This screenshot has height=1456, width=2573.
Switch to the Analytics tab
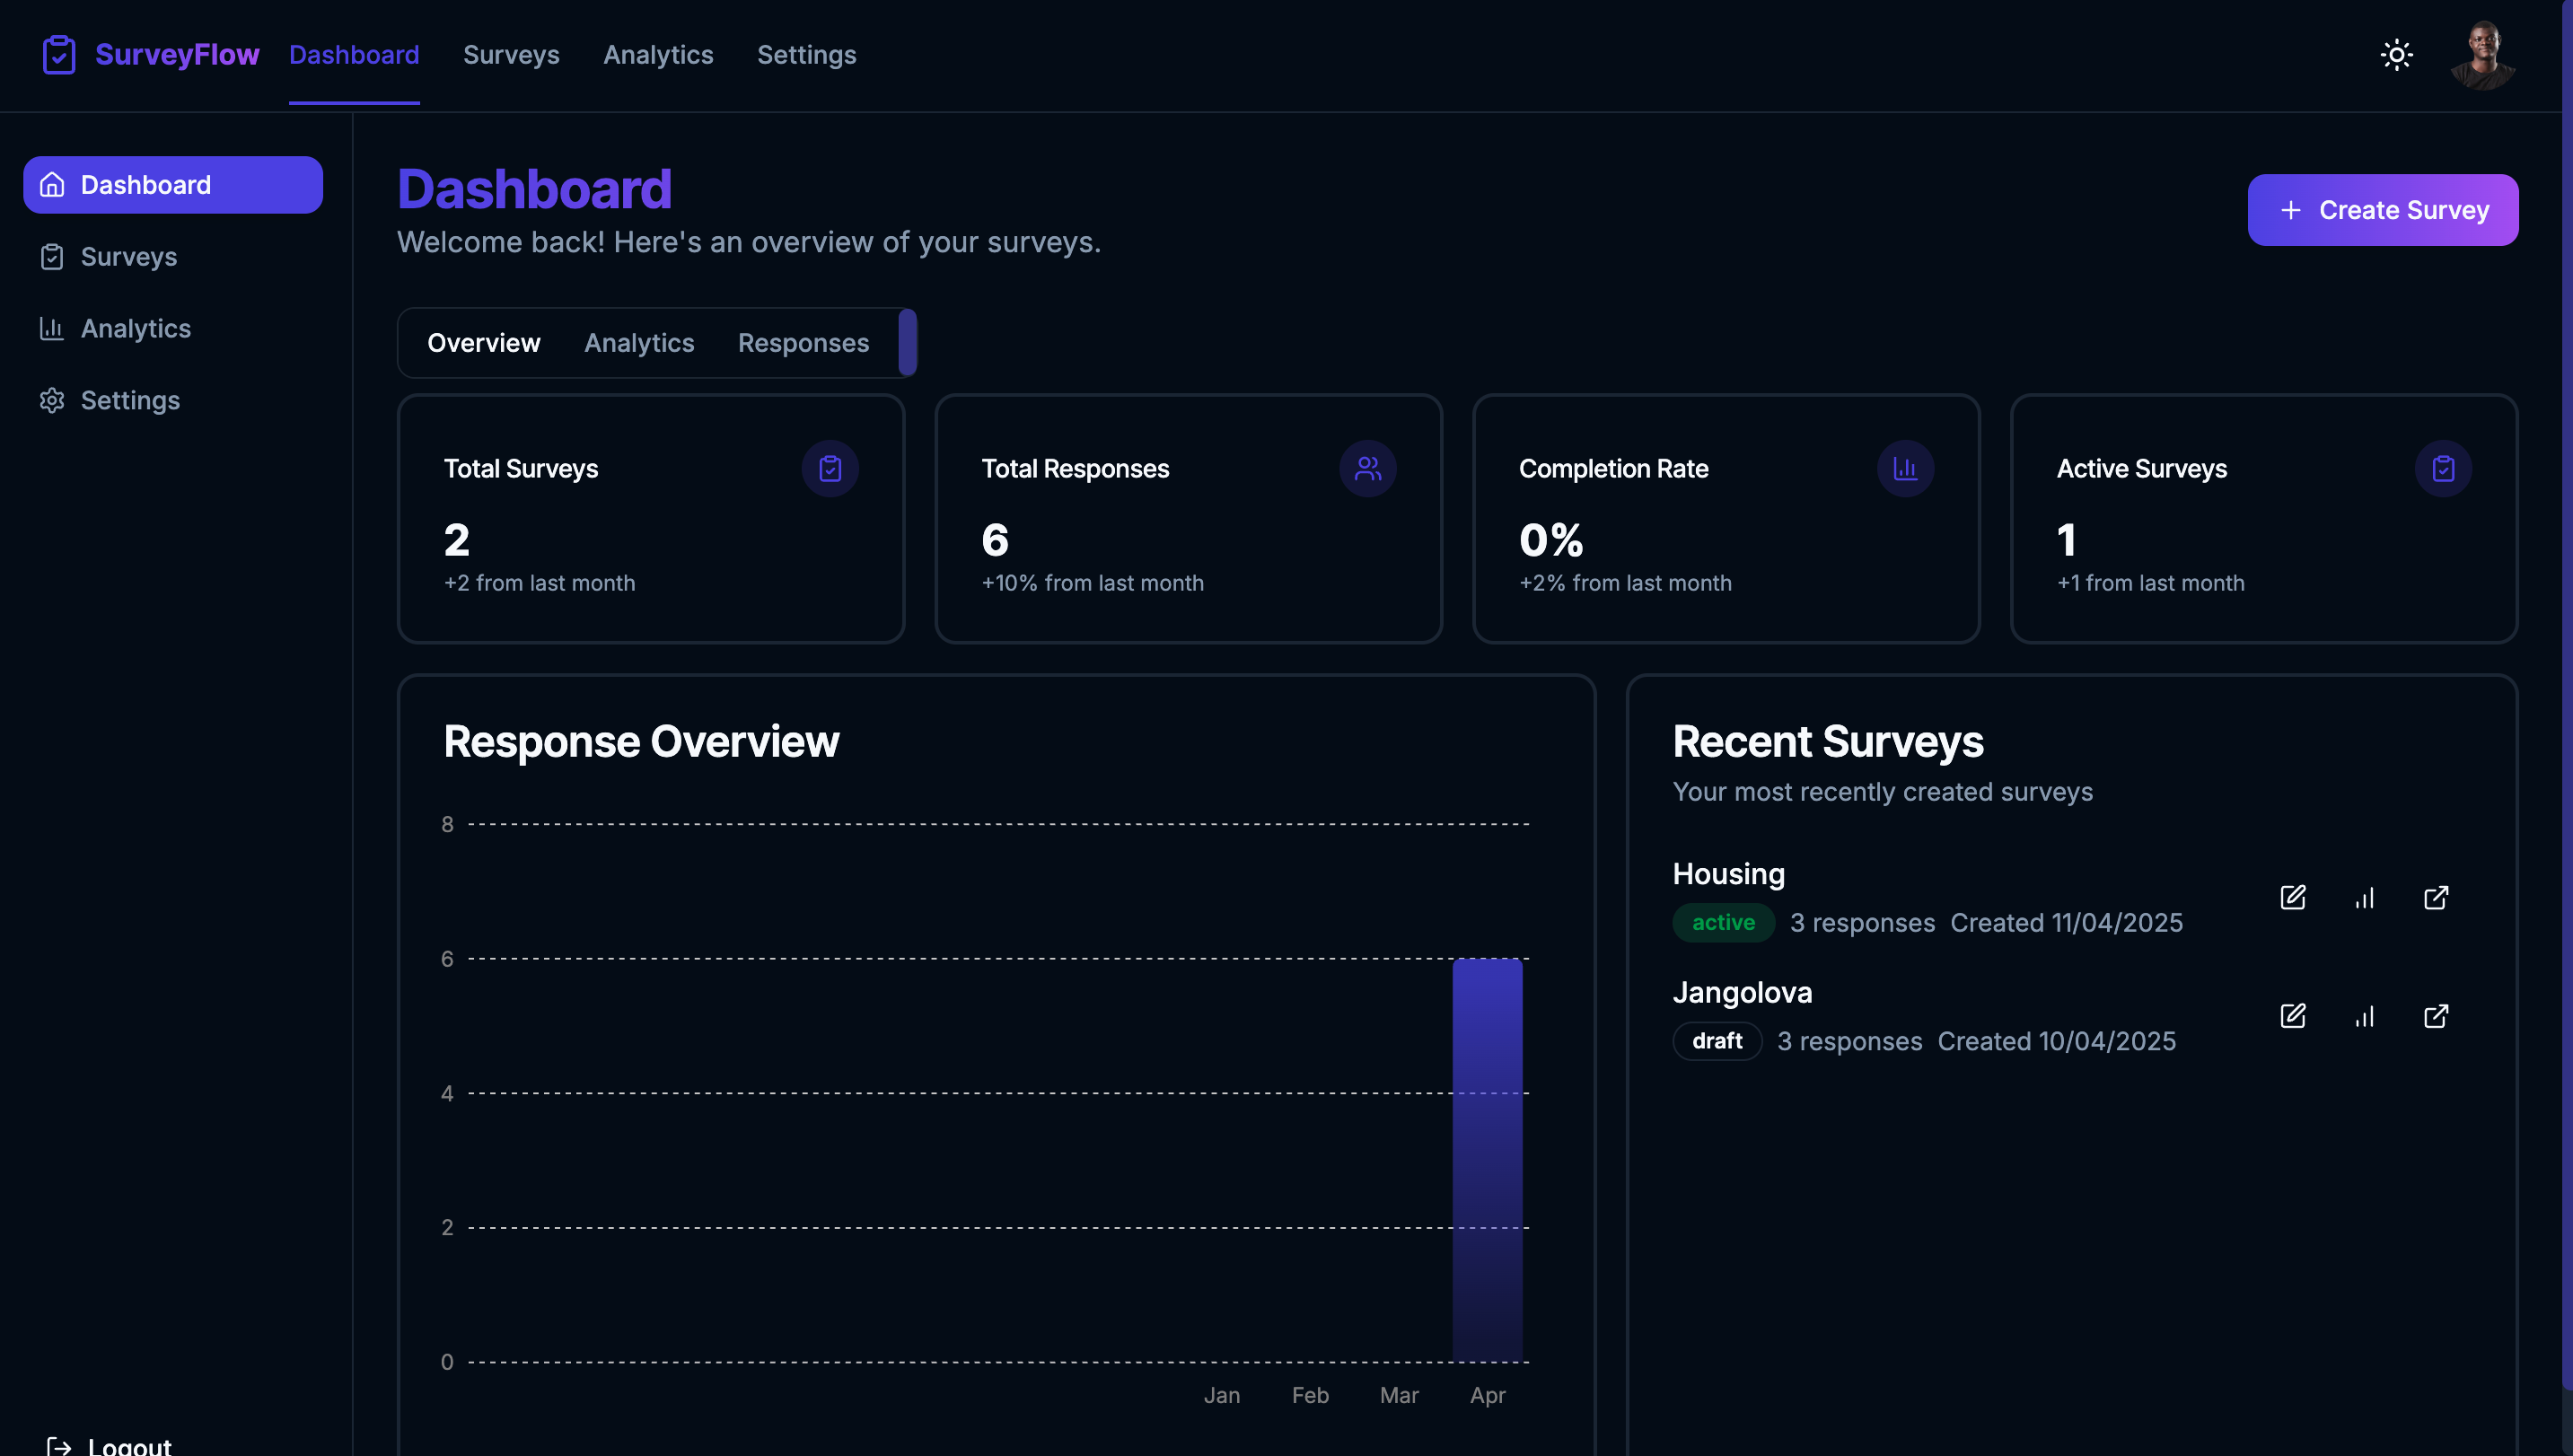coord(639,343)
